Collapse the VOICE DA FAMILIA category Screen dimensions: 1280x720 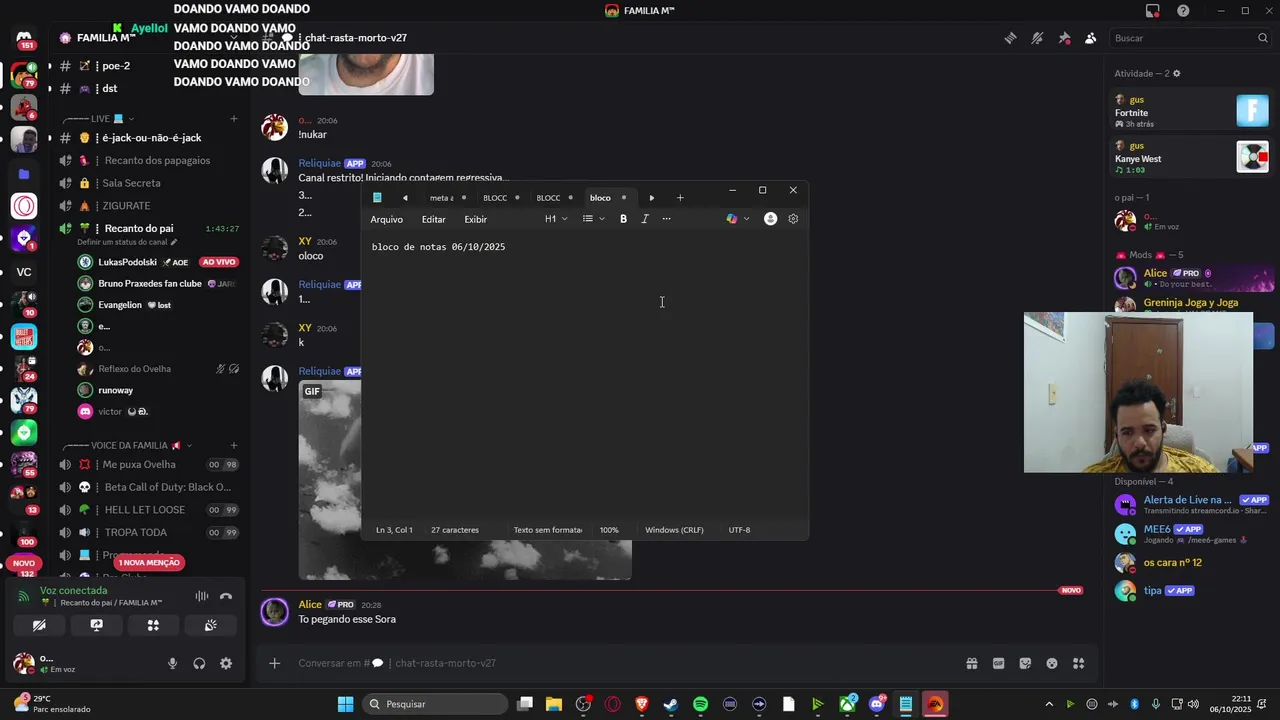pyautogui.click(x=128, y=445)
